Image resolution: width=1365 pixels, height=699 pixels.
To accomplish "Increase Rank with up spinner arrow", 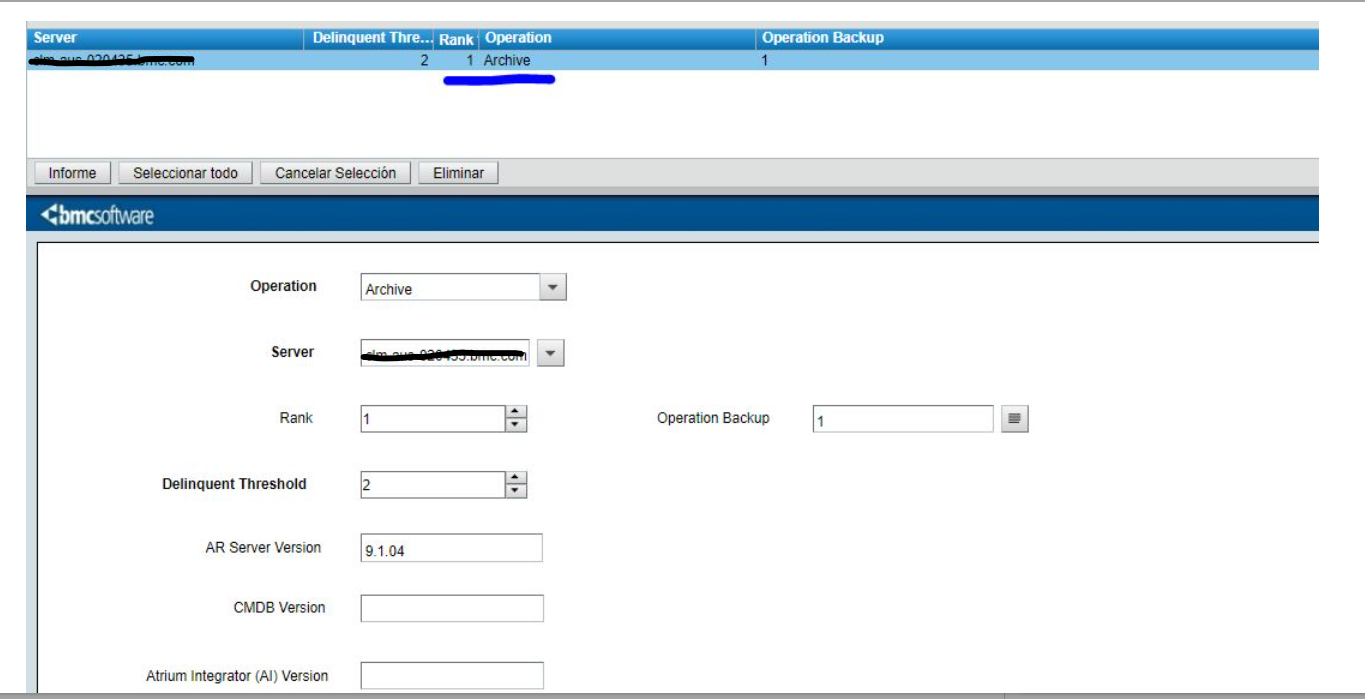I will [515, 412].
